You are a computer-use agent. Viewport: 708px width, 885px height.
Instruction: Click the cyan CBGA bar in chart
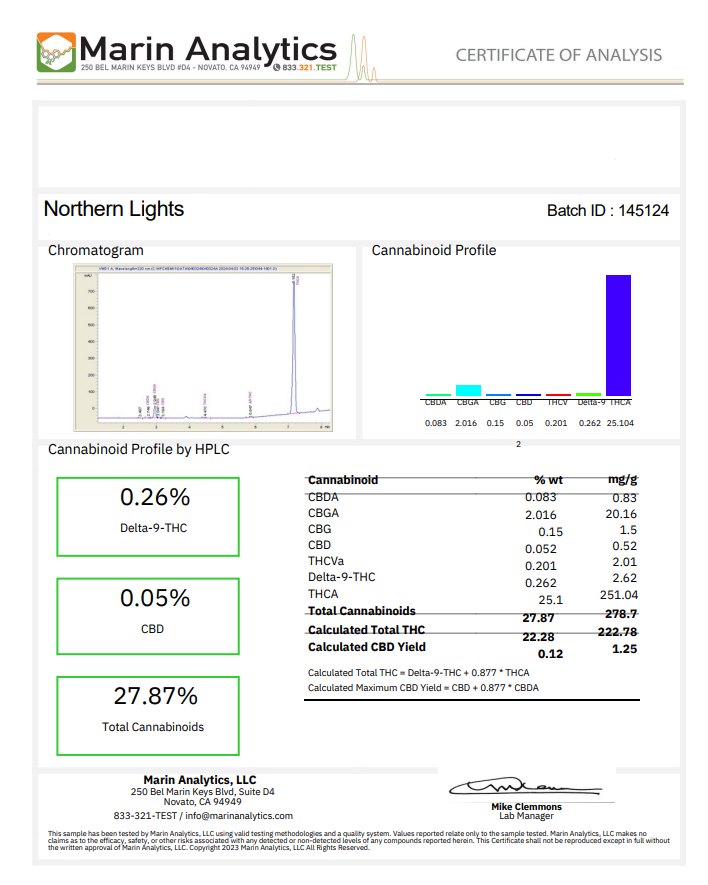coord(468,391)
